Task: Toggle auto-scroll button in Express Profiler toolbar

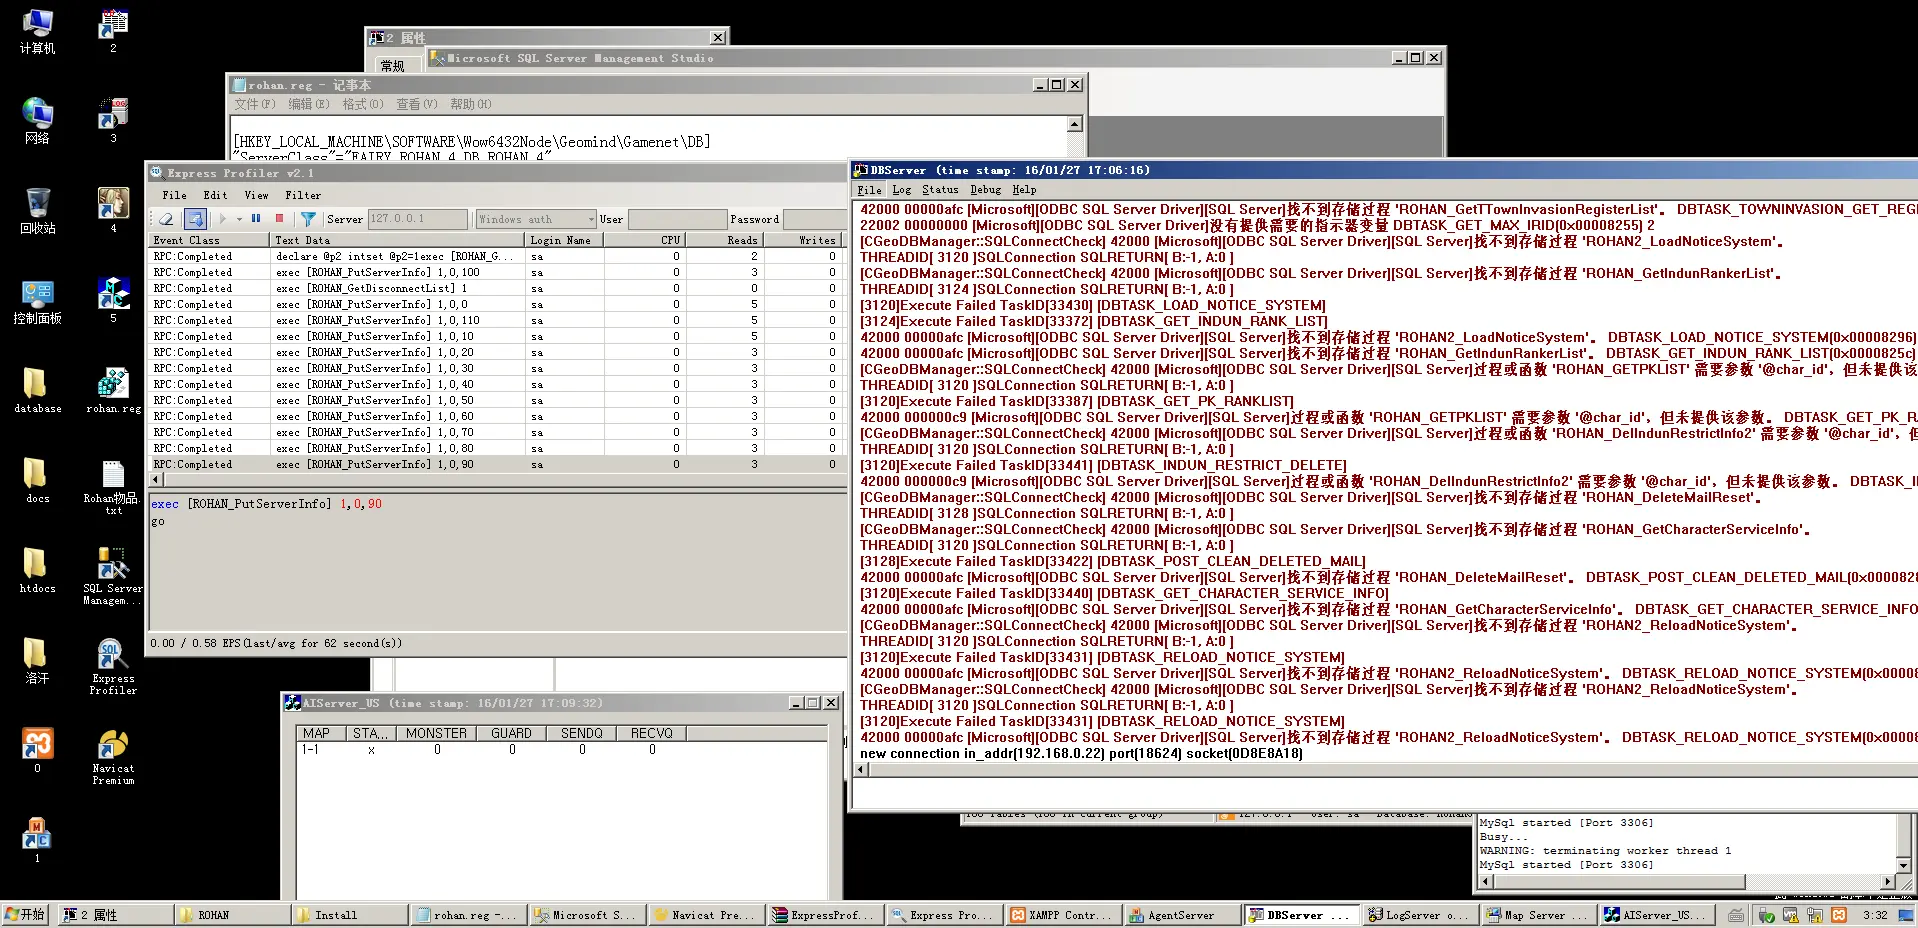Action: coord(195,219)
